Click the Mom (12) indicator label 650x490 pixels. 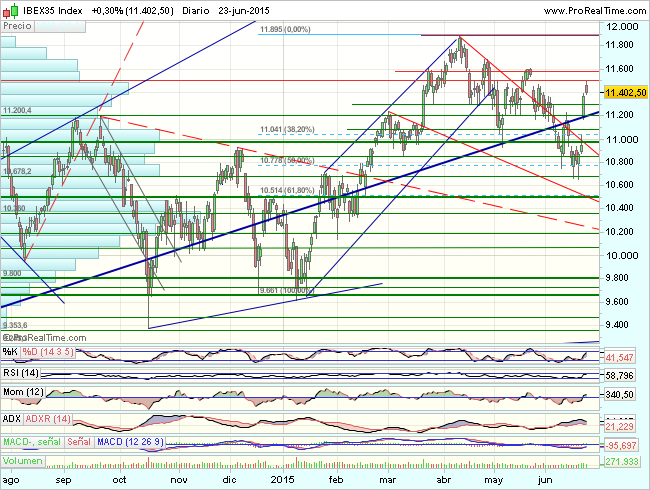(x=24, y=395)
